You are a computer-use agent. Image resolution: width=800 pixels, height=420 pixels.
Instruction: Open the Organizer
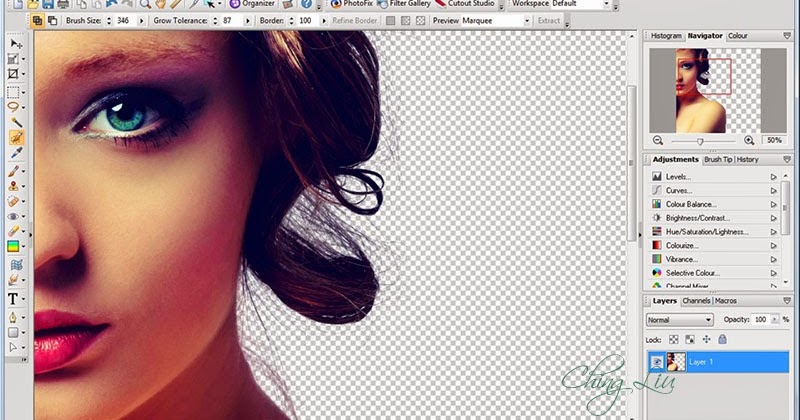tap(252, 4)
